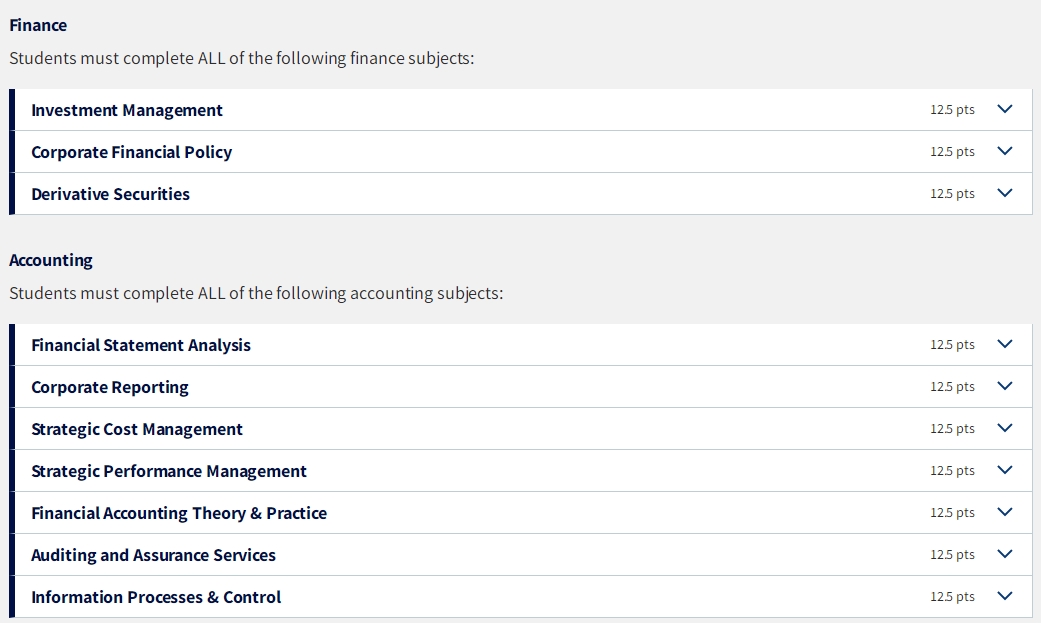The image size is (1041, 623).
Task: Expand the Derivative Securities chevron arrow
Action: click(x=1005, y=193)
